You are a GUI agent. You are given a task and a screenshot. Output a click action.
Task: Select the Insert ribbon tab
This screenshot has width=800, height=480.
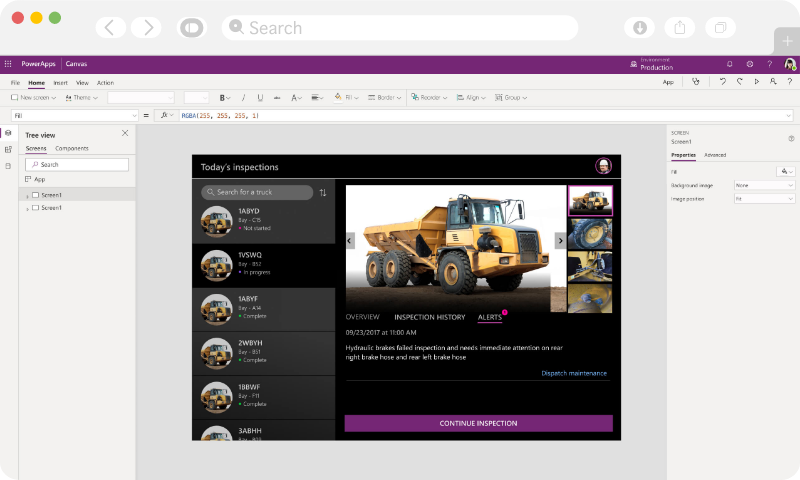click(60, 83)
